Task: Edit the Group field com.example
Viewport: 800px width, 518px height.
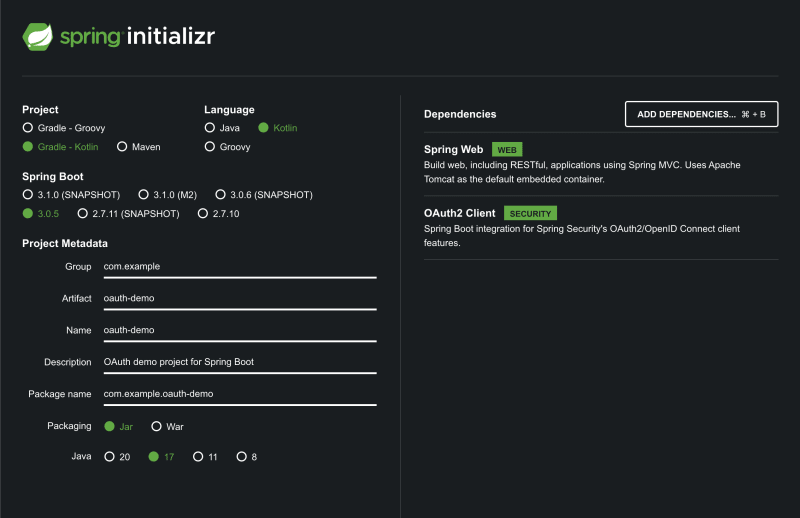Action: pos(240,267)
